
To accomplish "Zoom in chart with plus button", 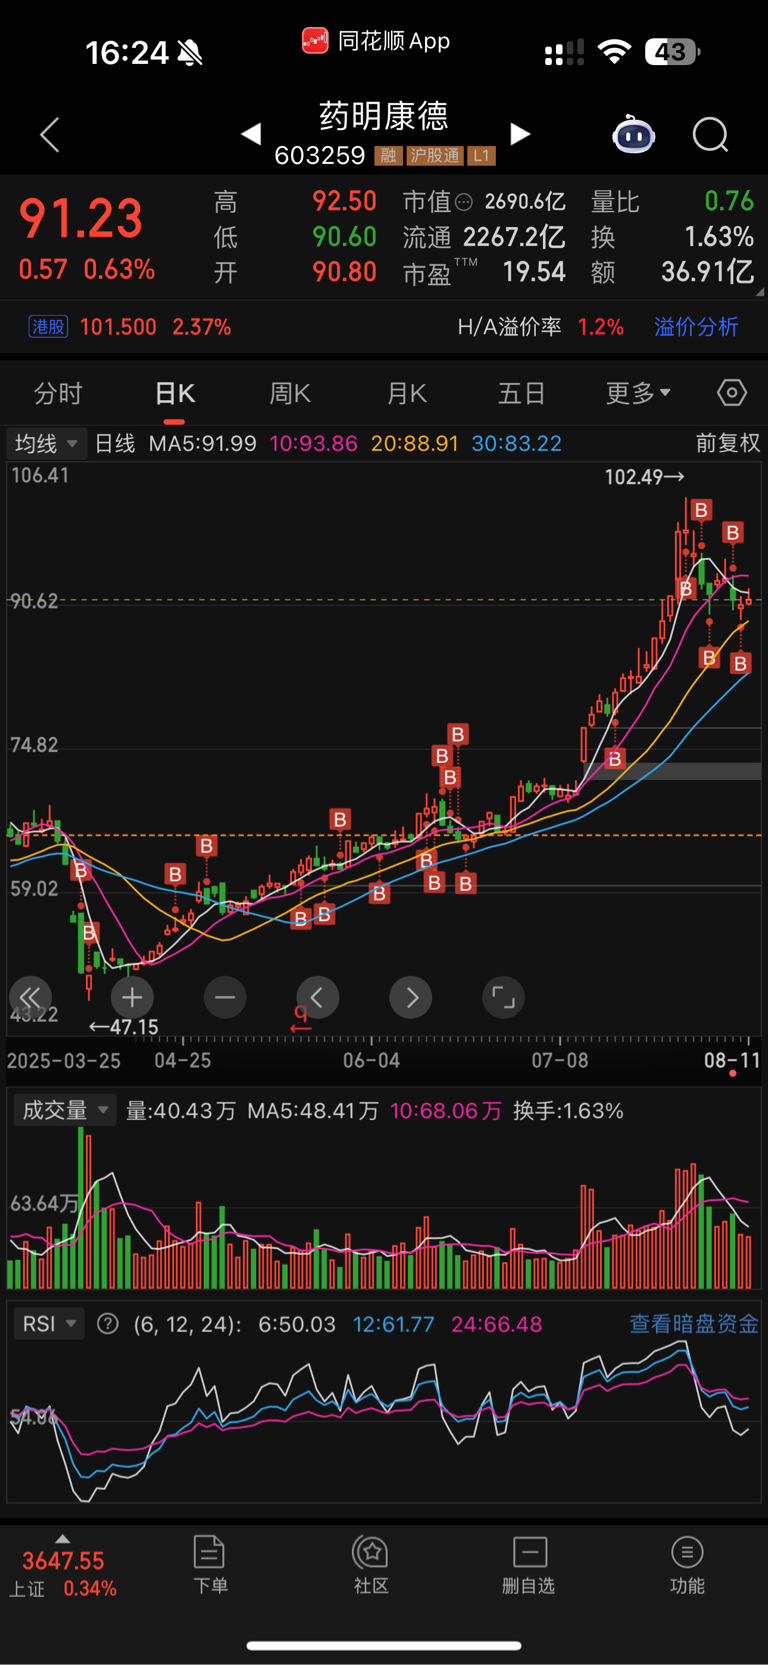I will point(132,997).
